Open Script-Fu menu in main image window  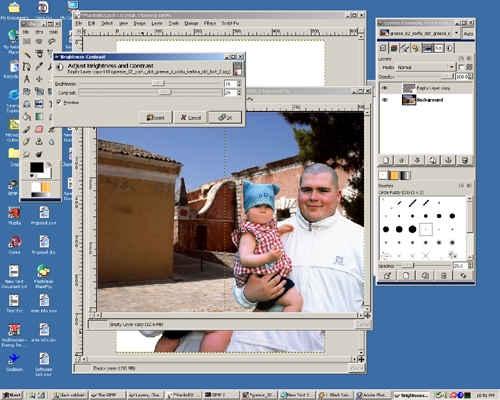(230, 23)
